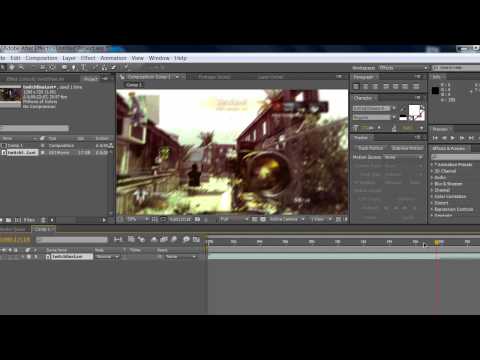Click right text alignment icon
Image resolution: width=480 pixels, height=360 pixels.
coord(375,87)
